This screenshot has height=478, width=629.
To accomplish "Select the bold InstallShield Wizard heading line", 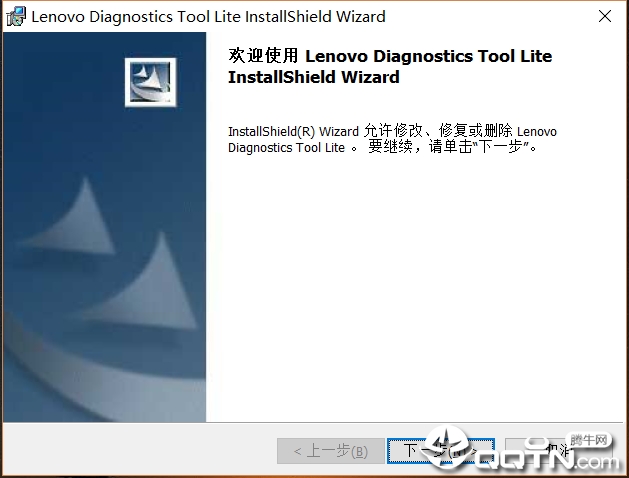I will [314, 77].
